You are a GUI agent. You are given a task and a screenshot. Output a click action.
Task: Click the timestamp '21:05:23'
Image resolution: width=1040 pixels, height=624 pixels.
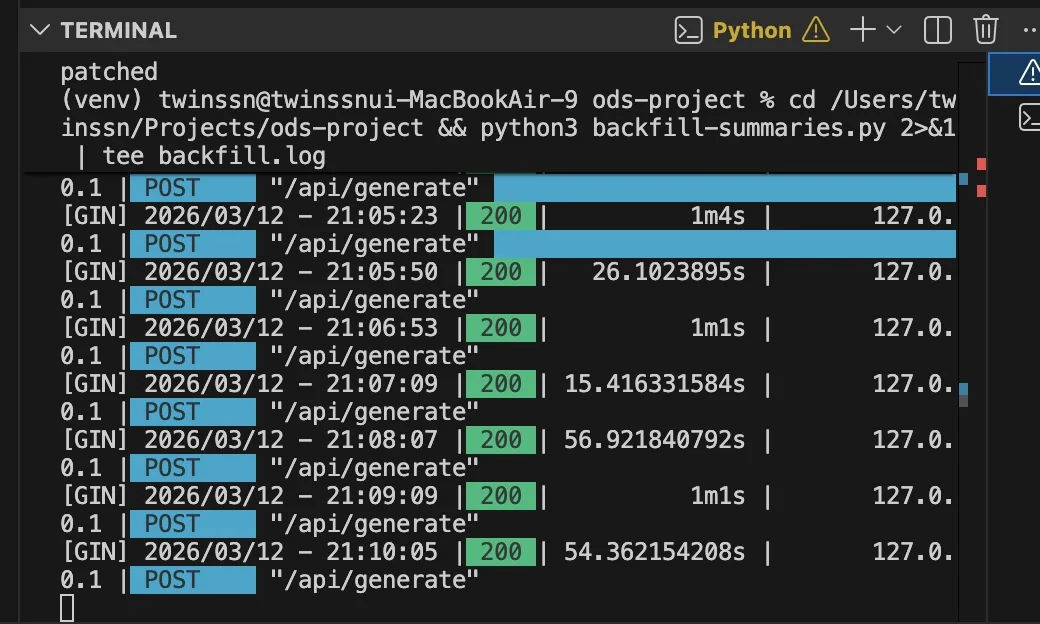[x=381, y=216]
